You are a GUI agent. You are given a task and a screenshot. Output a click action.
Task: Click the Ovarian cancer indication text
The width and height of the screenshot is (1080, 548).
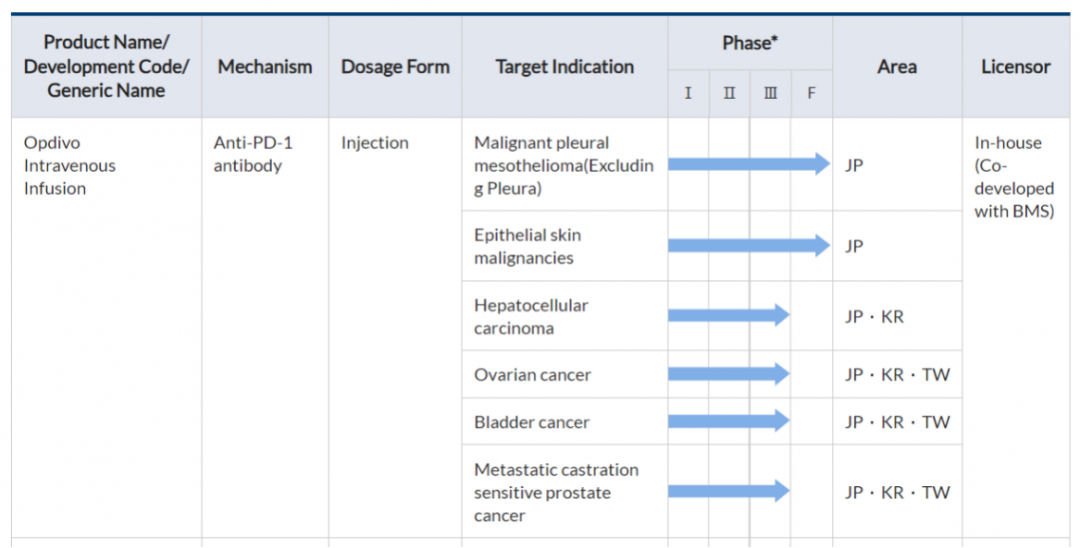[x=532, y=375]
